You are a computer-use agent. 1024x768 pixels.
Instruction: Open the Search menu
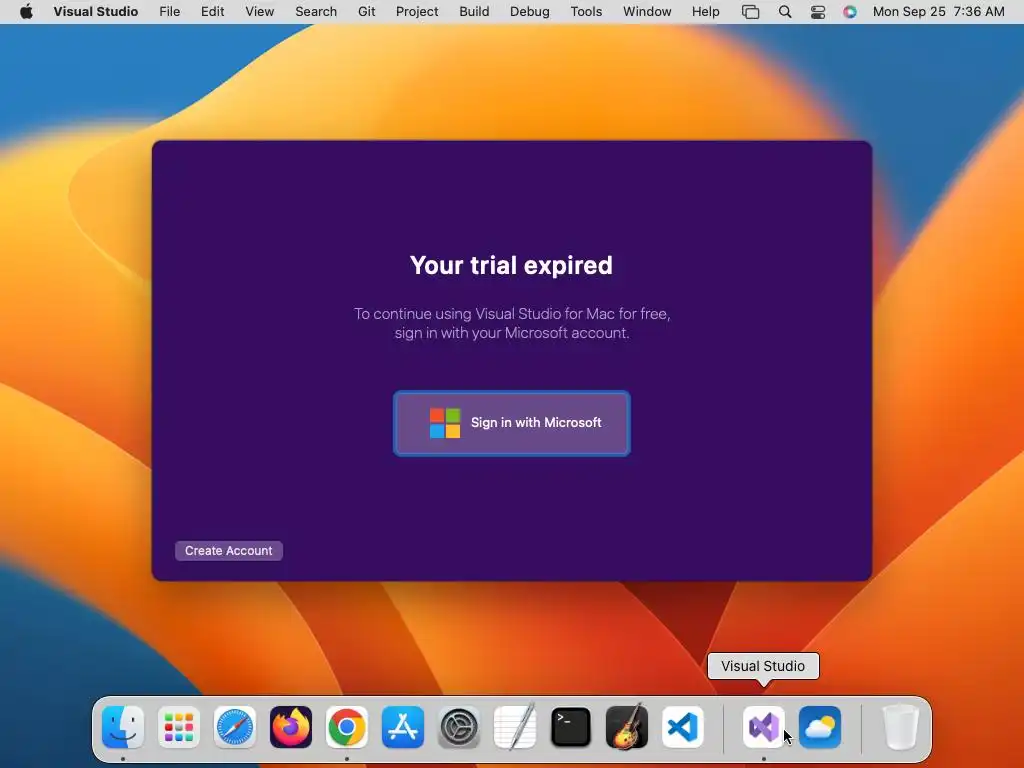coord(316,12)
